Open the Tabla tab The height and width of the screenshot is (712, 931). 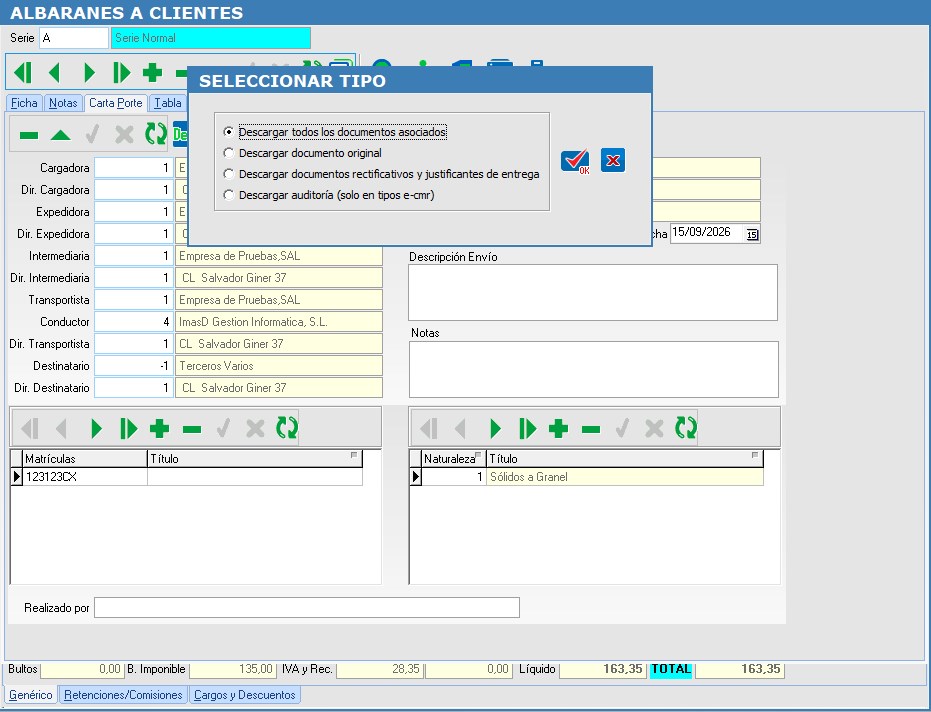[x=168, y=103]
